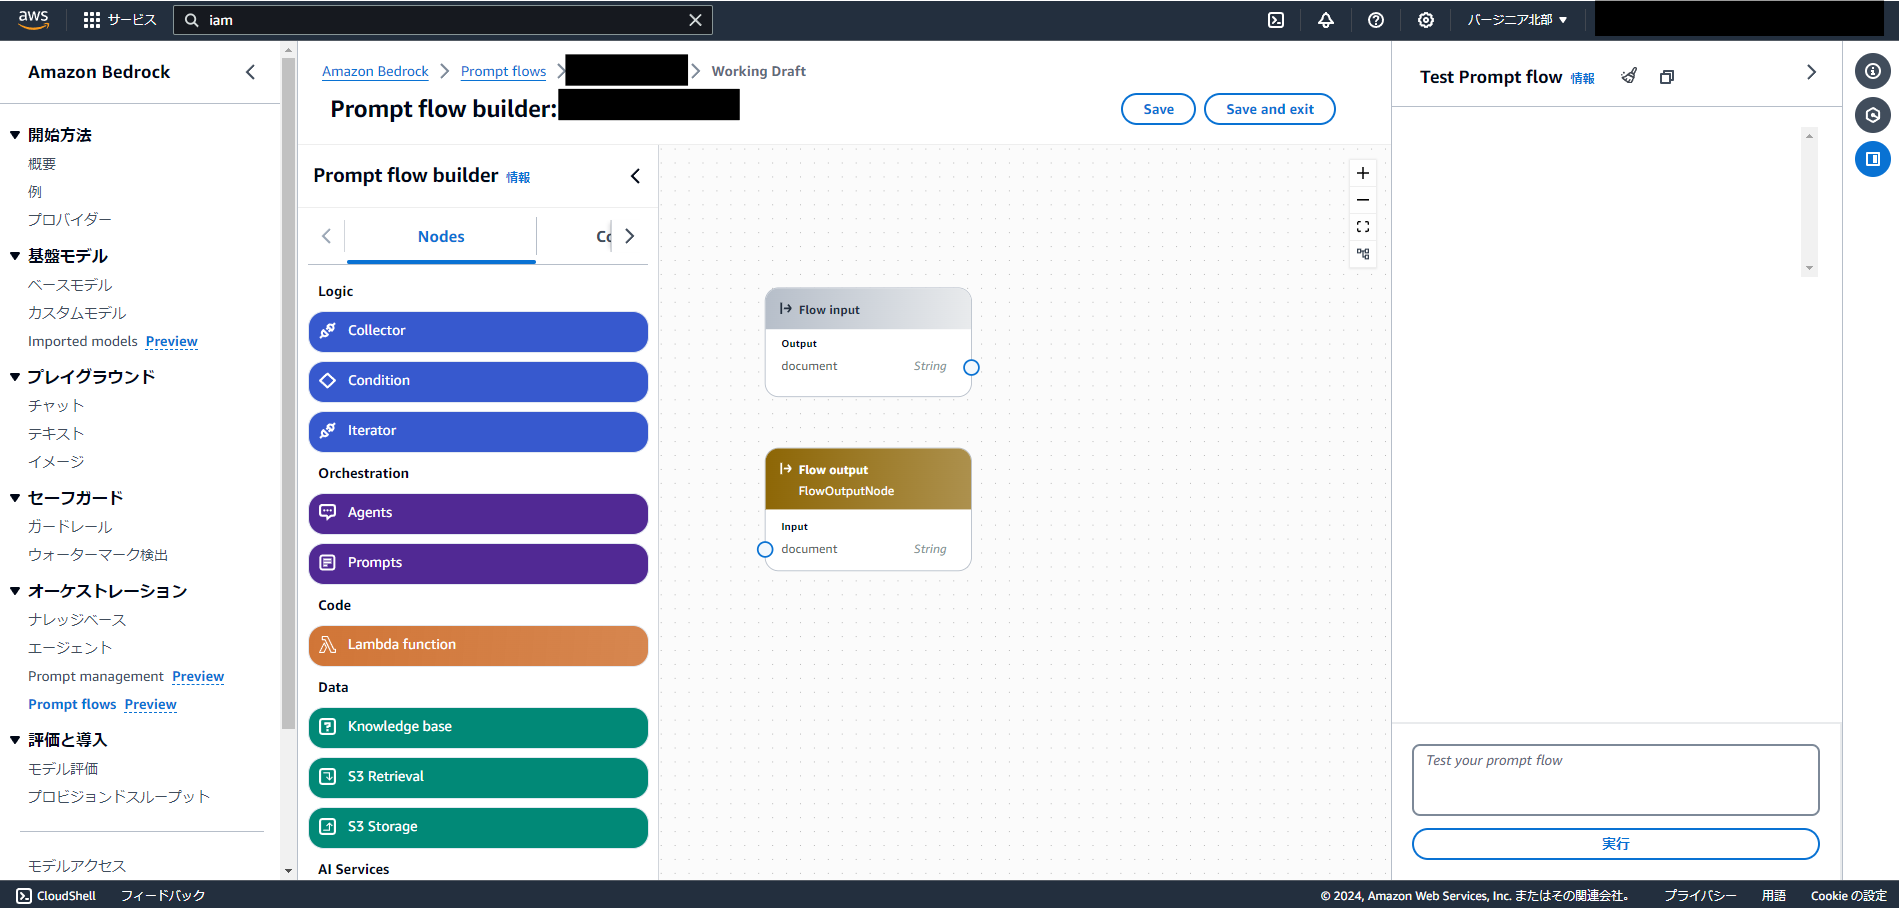Type in the Test your prompt flow field
This screenshot has height=908, width=1899.
pyautogui.click(x=1614, y=780)
